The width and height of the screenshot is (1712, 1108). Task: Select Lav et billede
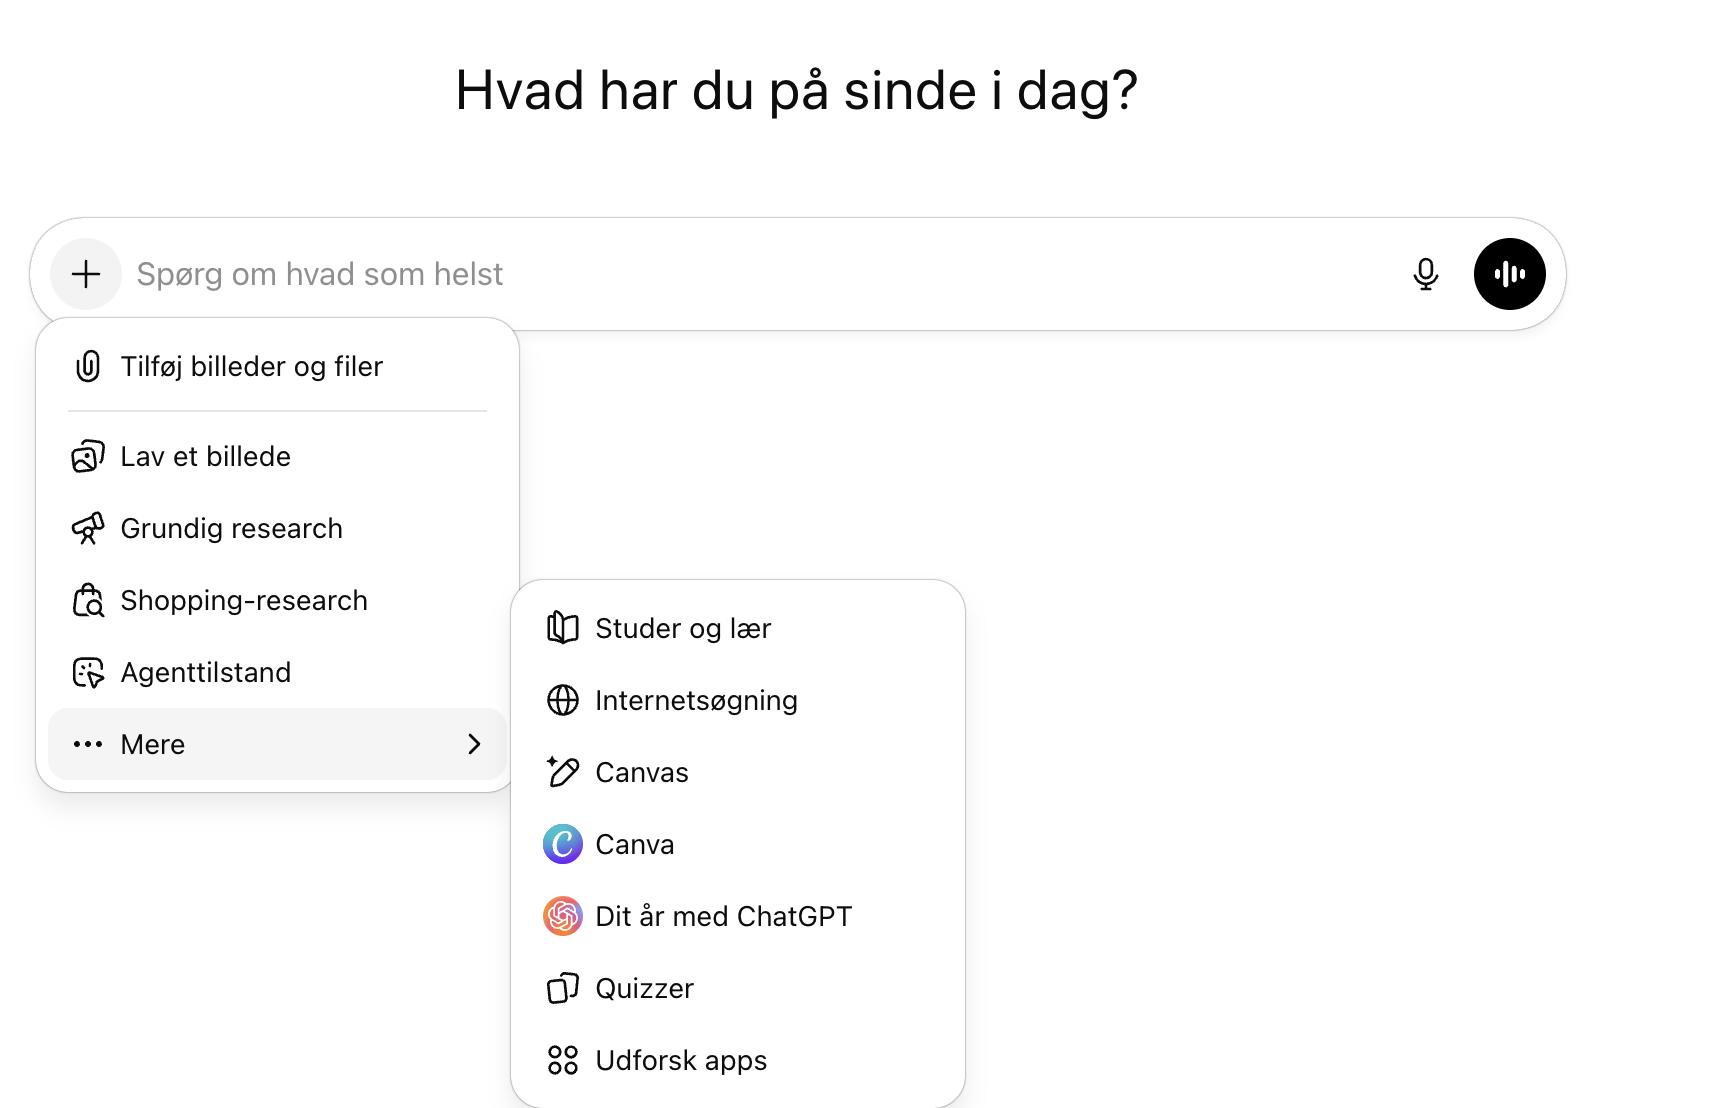click(x=205, y=457)
